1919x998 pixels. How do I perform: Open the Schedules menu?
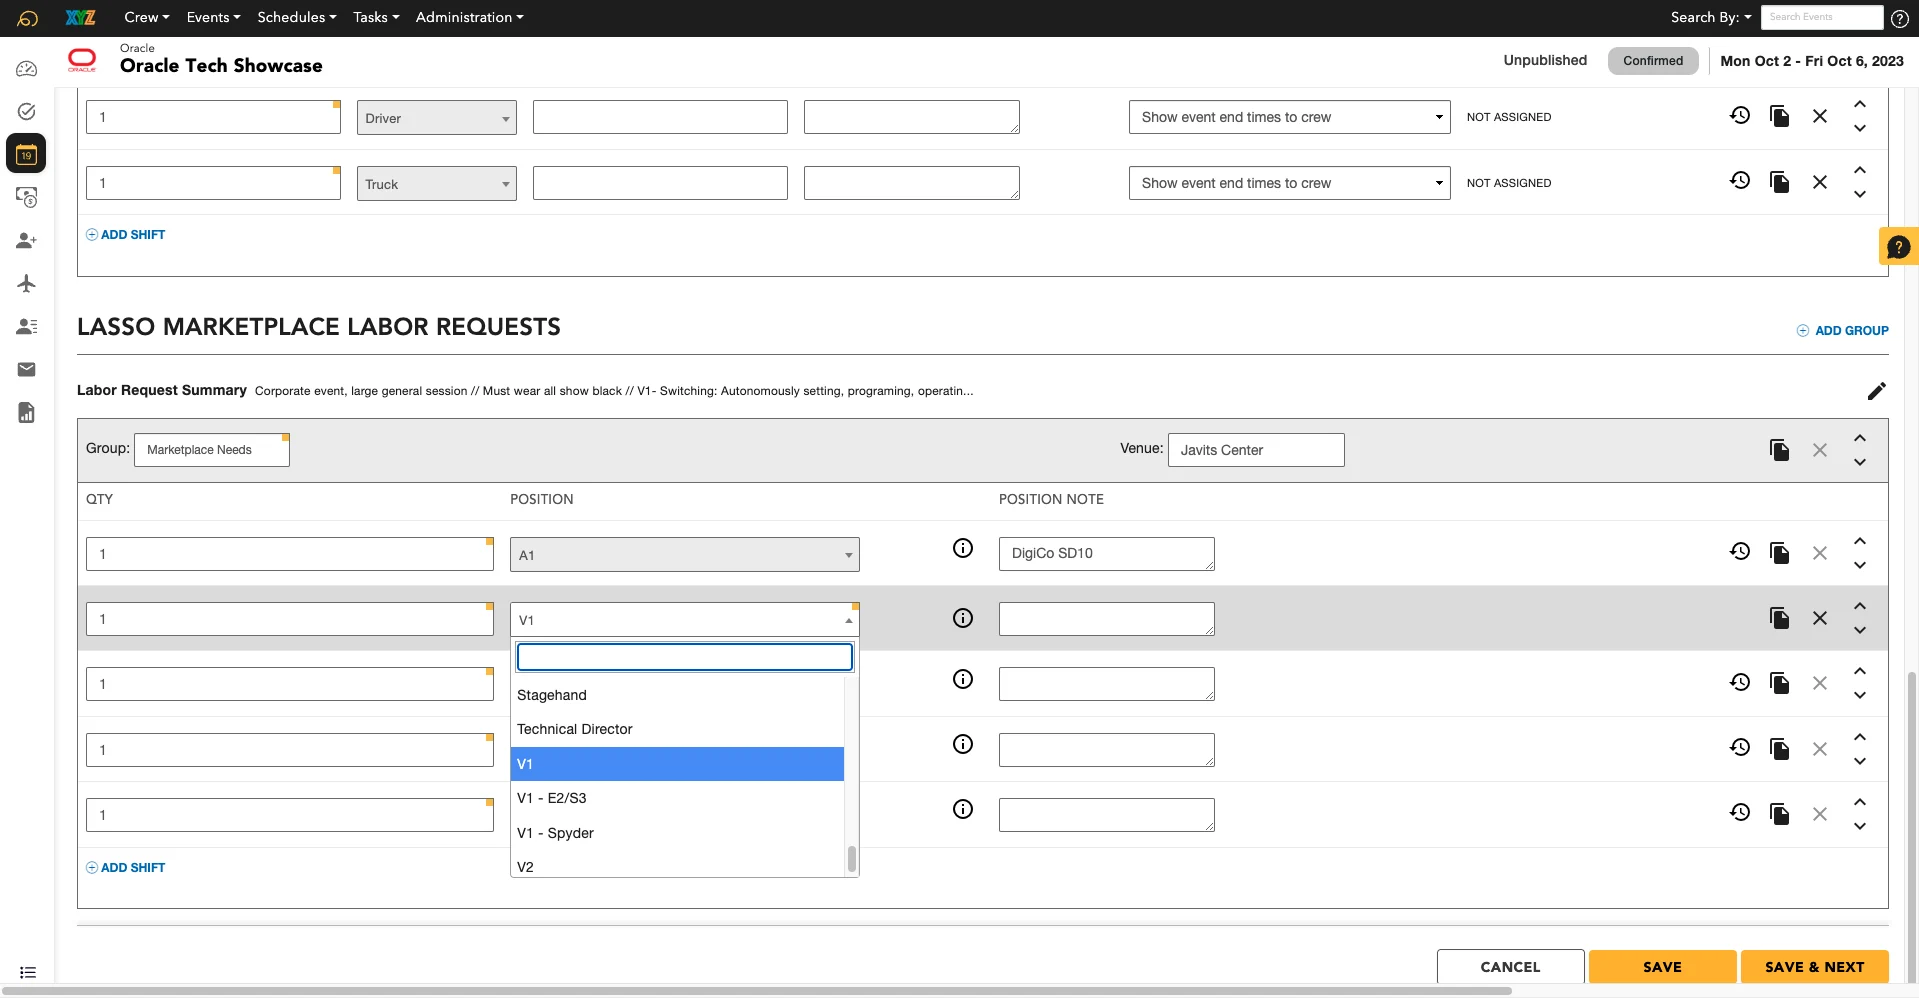(297, 17)
